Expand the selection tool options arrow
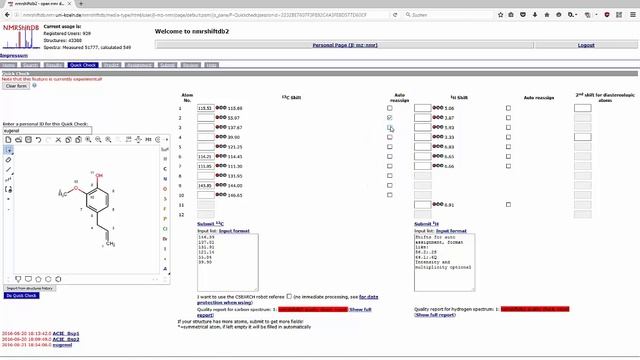Viewport: 640px width, 360px height. pyautogui.click(x=12, y=154)
